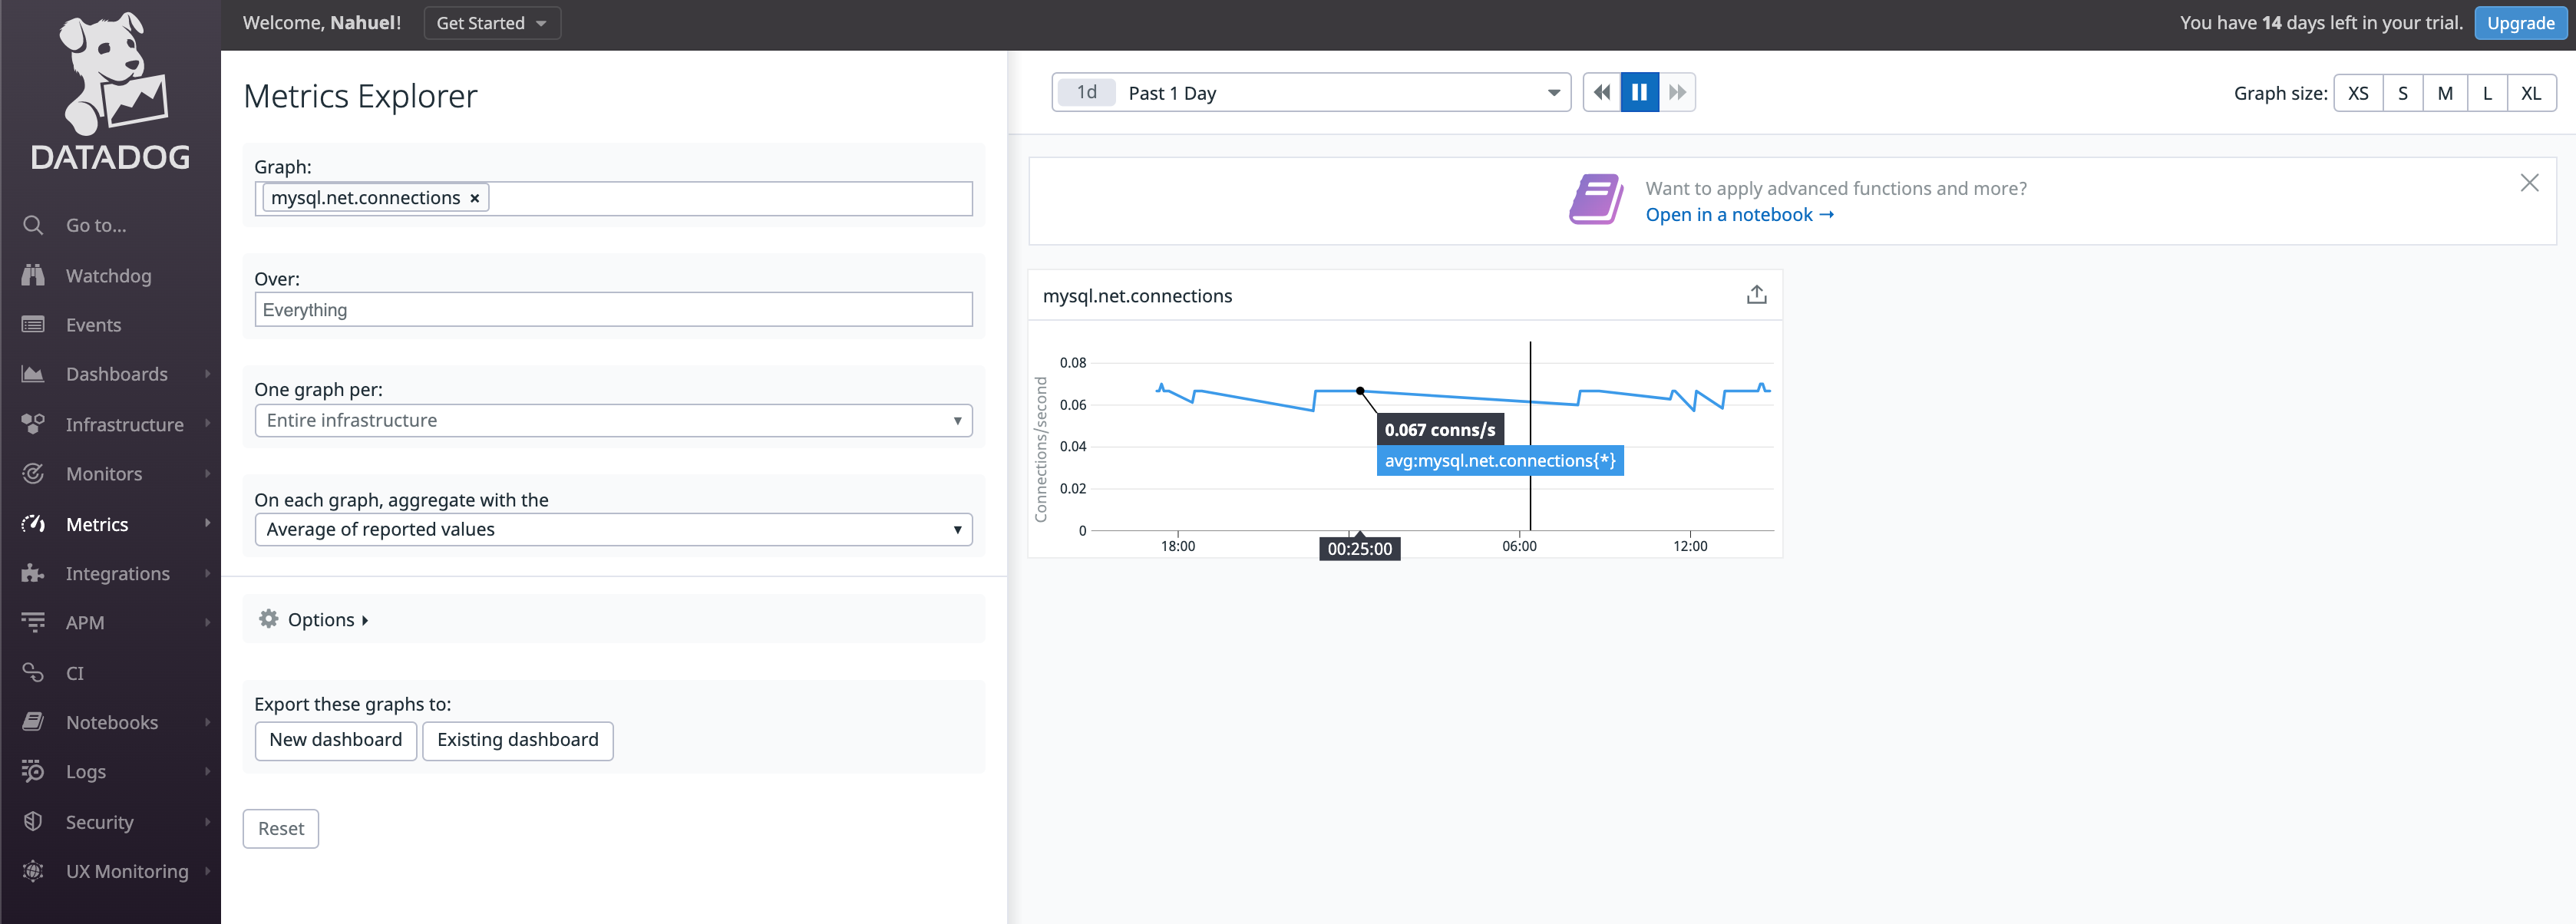The height and width of the screenshot is (924, 2576).
Task: Click the Reset button
Action: pos(280,829)
